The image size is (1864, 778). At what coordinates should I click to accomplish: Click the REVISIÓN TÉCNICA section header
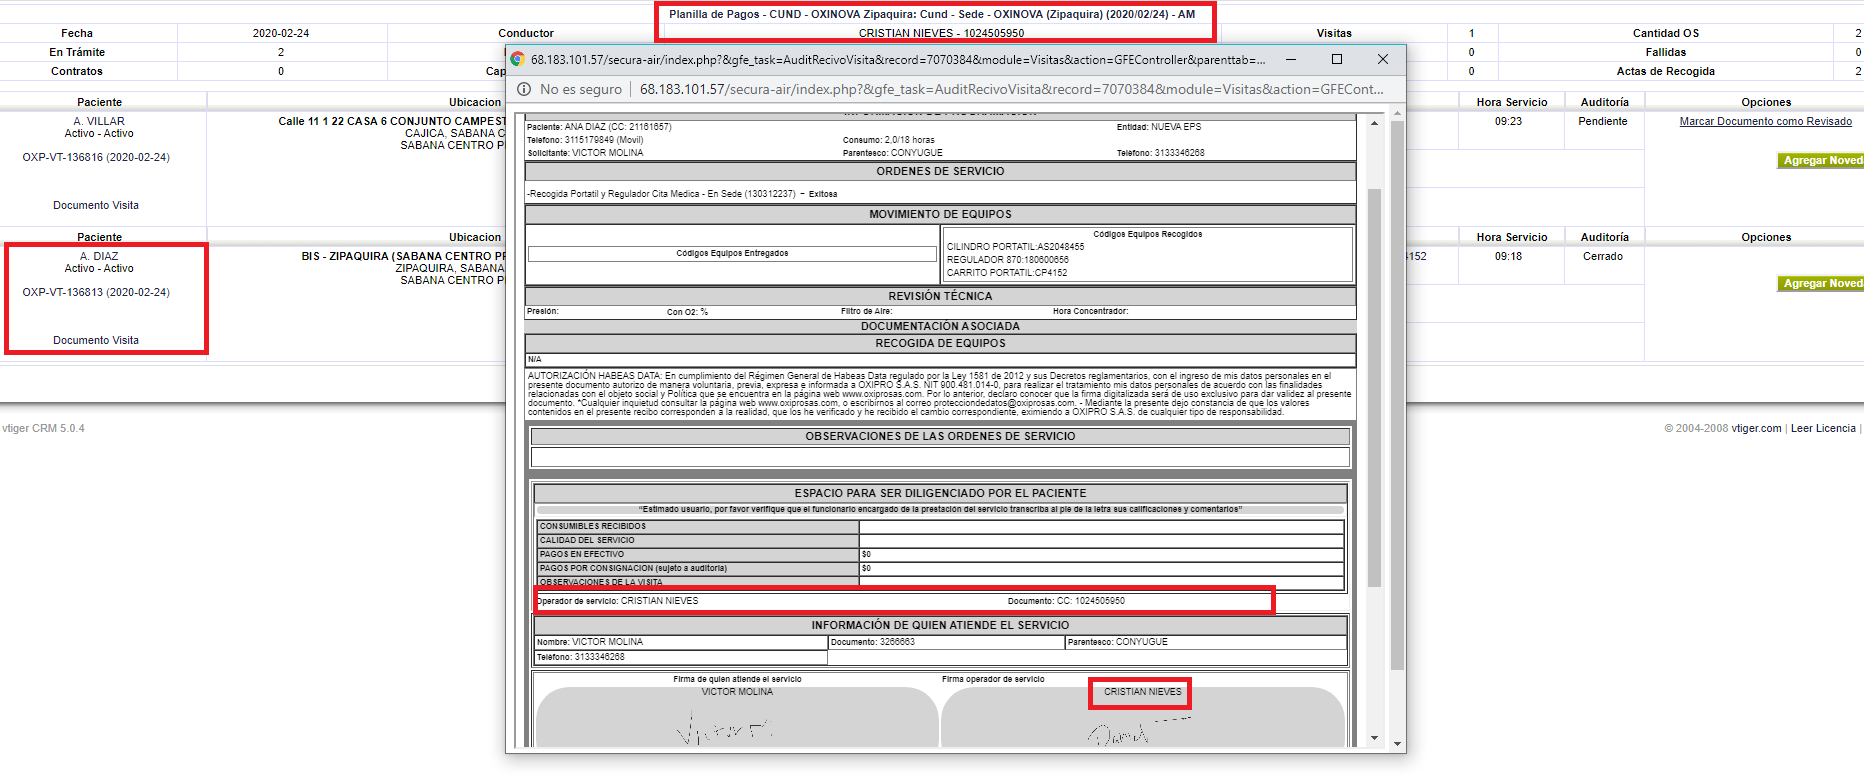(940, 296)
